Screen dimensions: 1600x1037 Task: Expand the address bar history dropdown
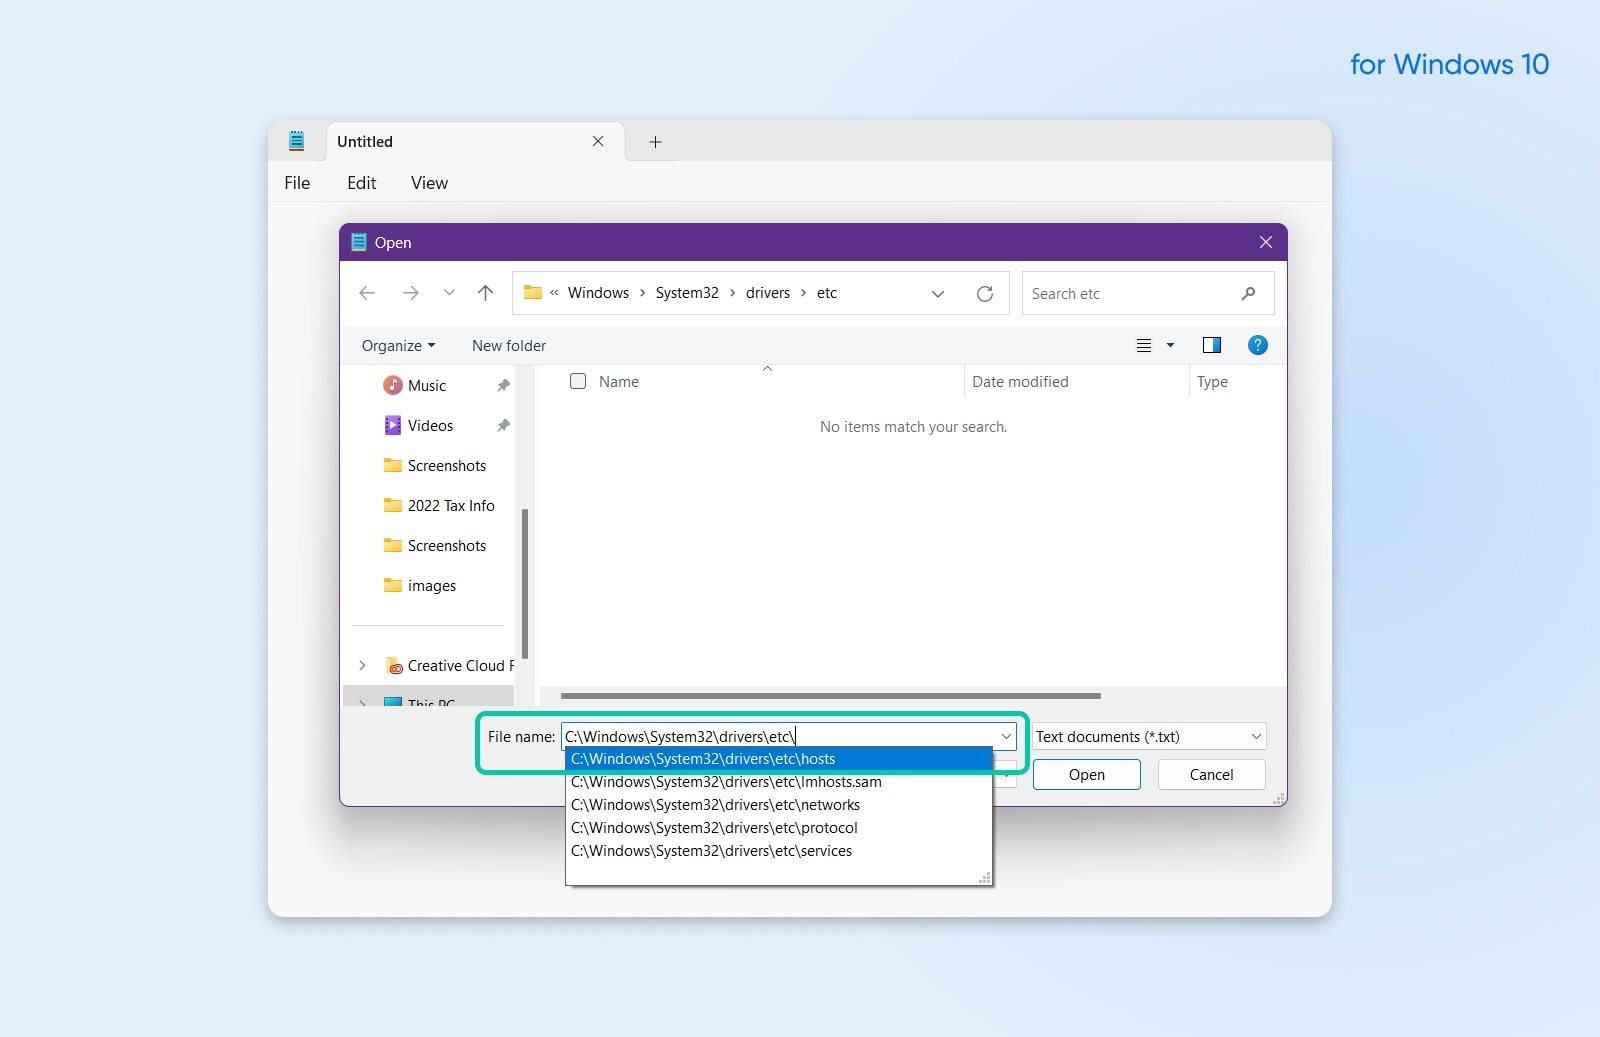pyautogui.click(x=937, y=293)
